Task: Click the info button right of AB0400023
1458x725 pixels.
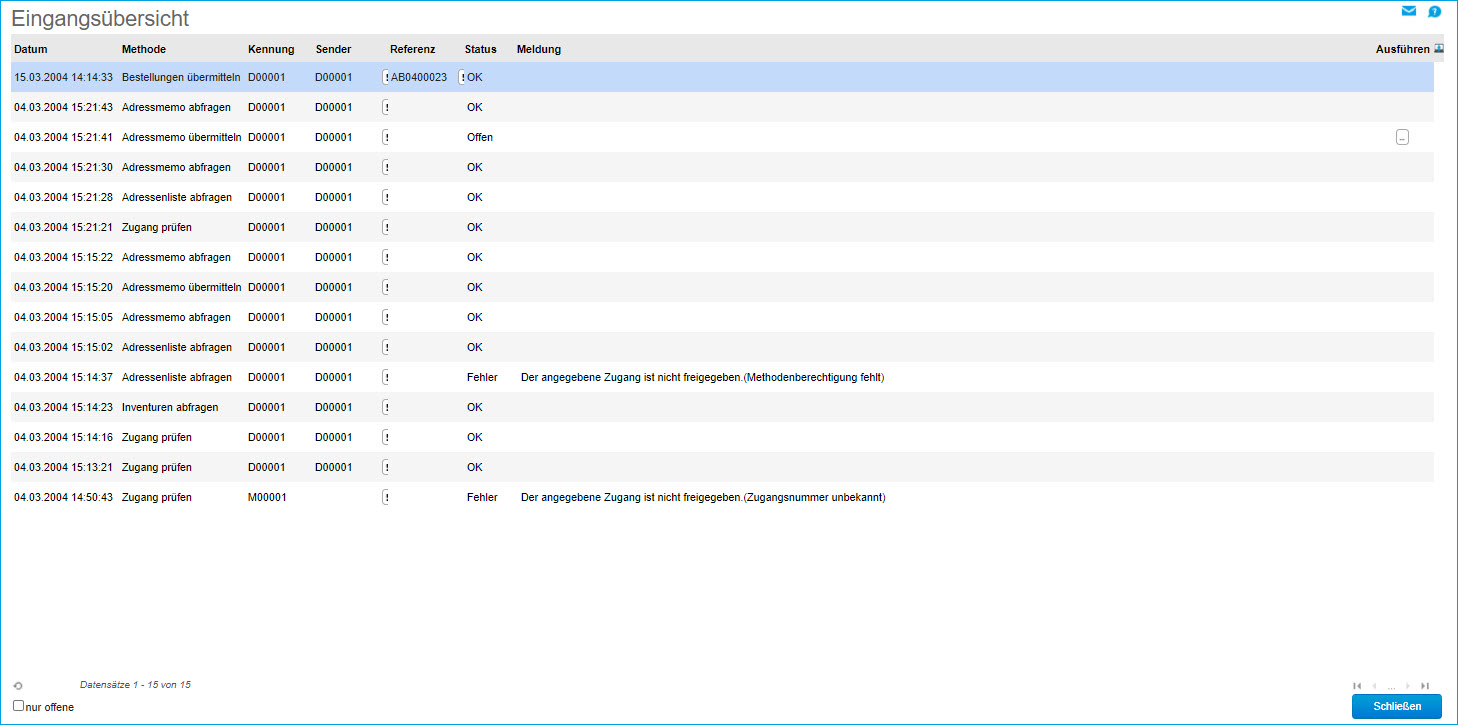Action: click(461, 77)
